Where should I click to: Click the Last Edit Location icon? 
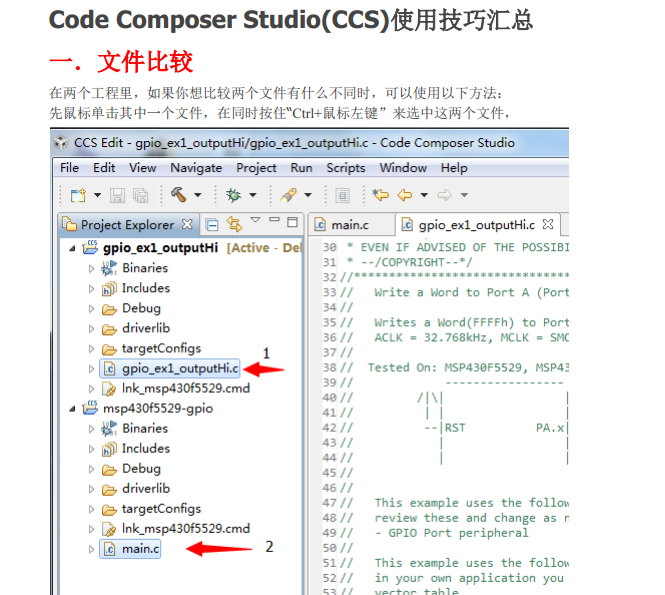point(381,195)
